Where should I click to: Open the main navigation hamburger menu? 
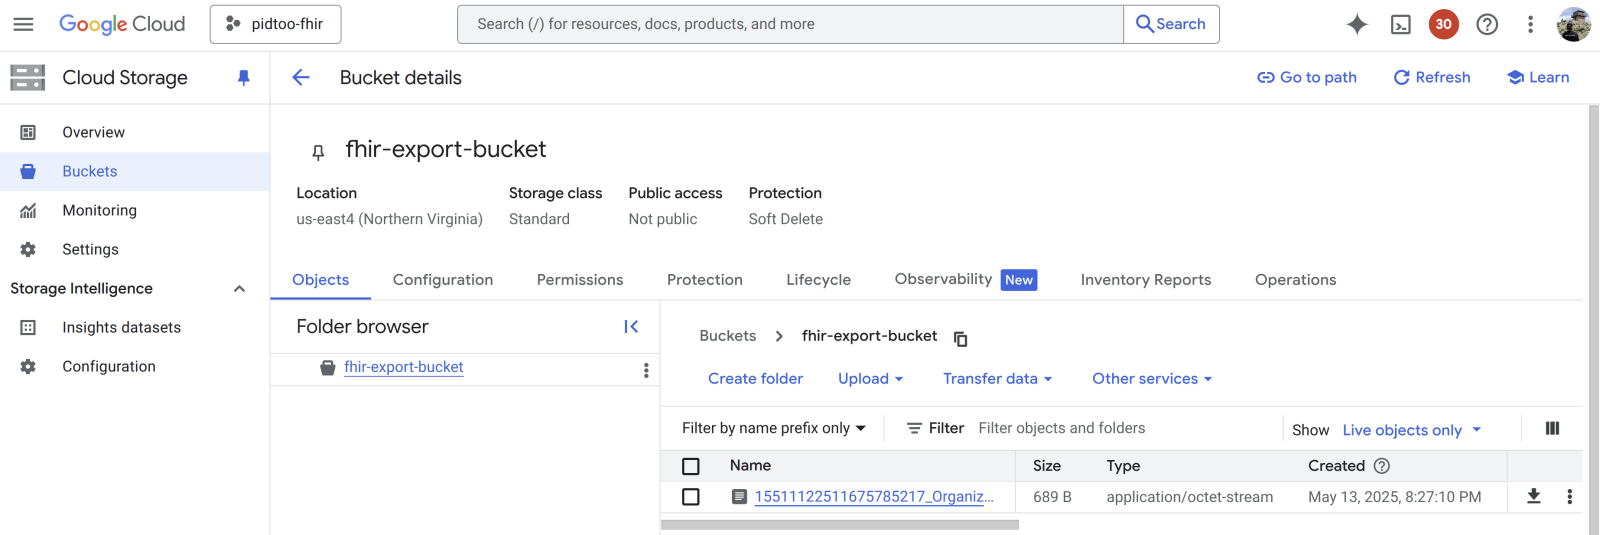(23, 24)
